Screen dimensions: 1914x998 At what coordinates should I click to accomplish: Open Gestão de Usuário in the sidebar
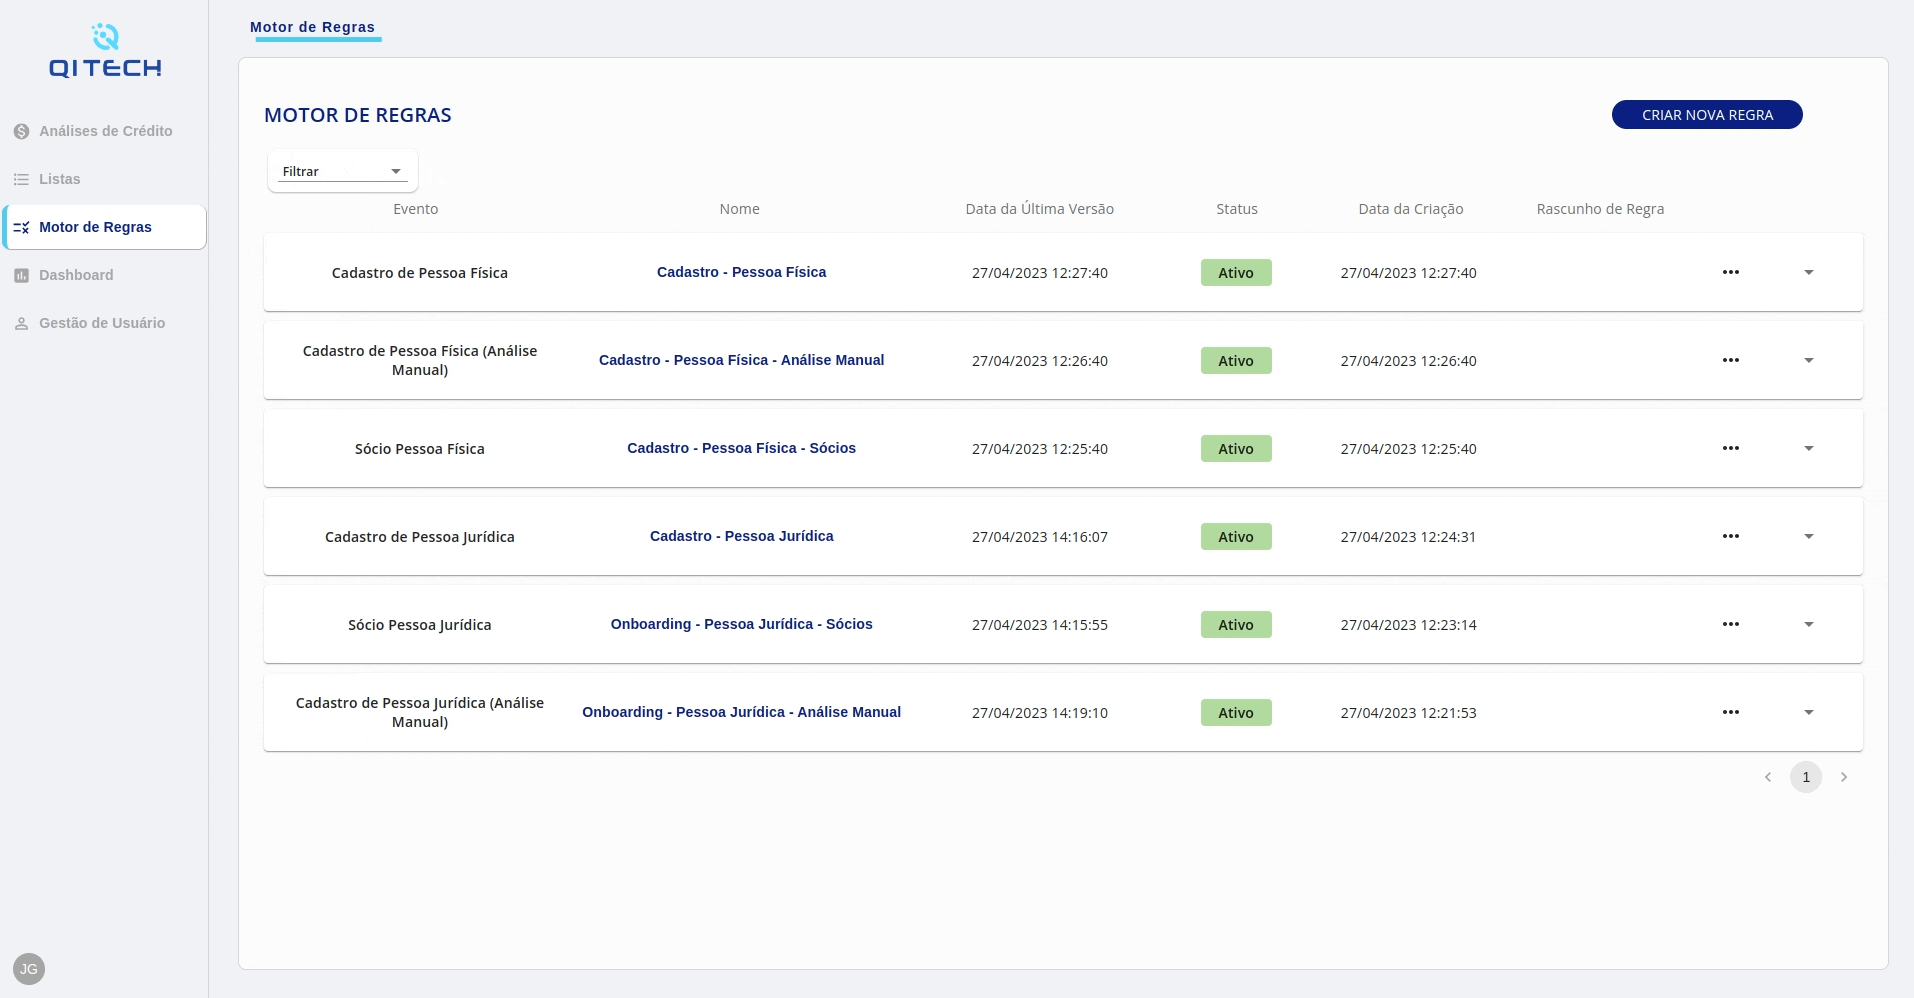[105, 323]
